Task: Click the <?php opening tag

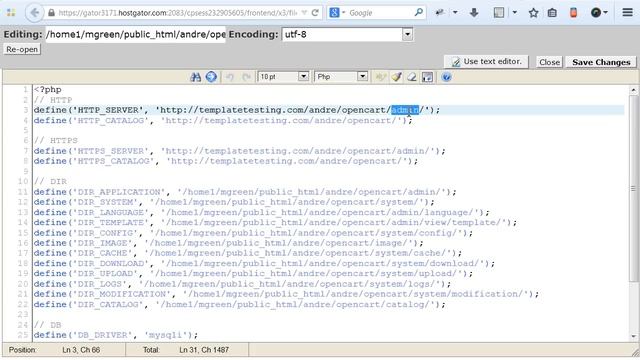Action: point(48,89)
